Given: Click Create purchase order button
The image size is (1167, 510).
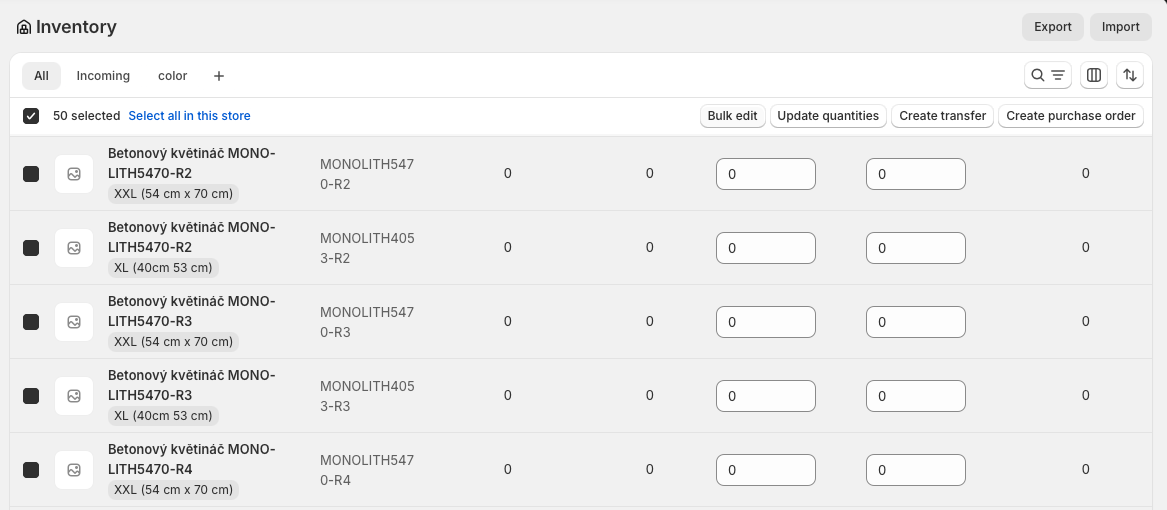Looking at the screenshot, I should pos(1070,116).
